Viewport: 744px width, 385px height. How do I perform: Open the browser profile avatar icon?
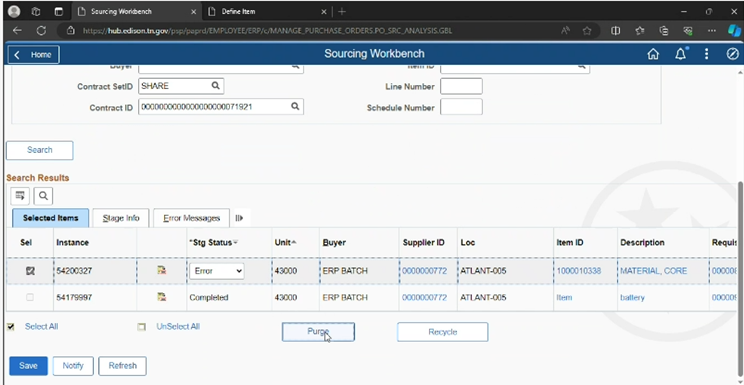[x=14, y=11]
